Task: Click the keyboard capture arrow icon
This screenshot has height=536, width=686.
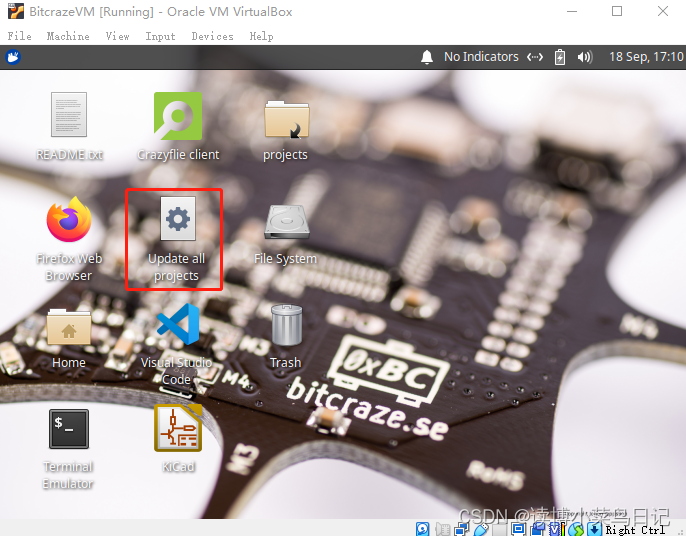Action: point(594,529)
